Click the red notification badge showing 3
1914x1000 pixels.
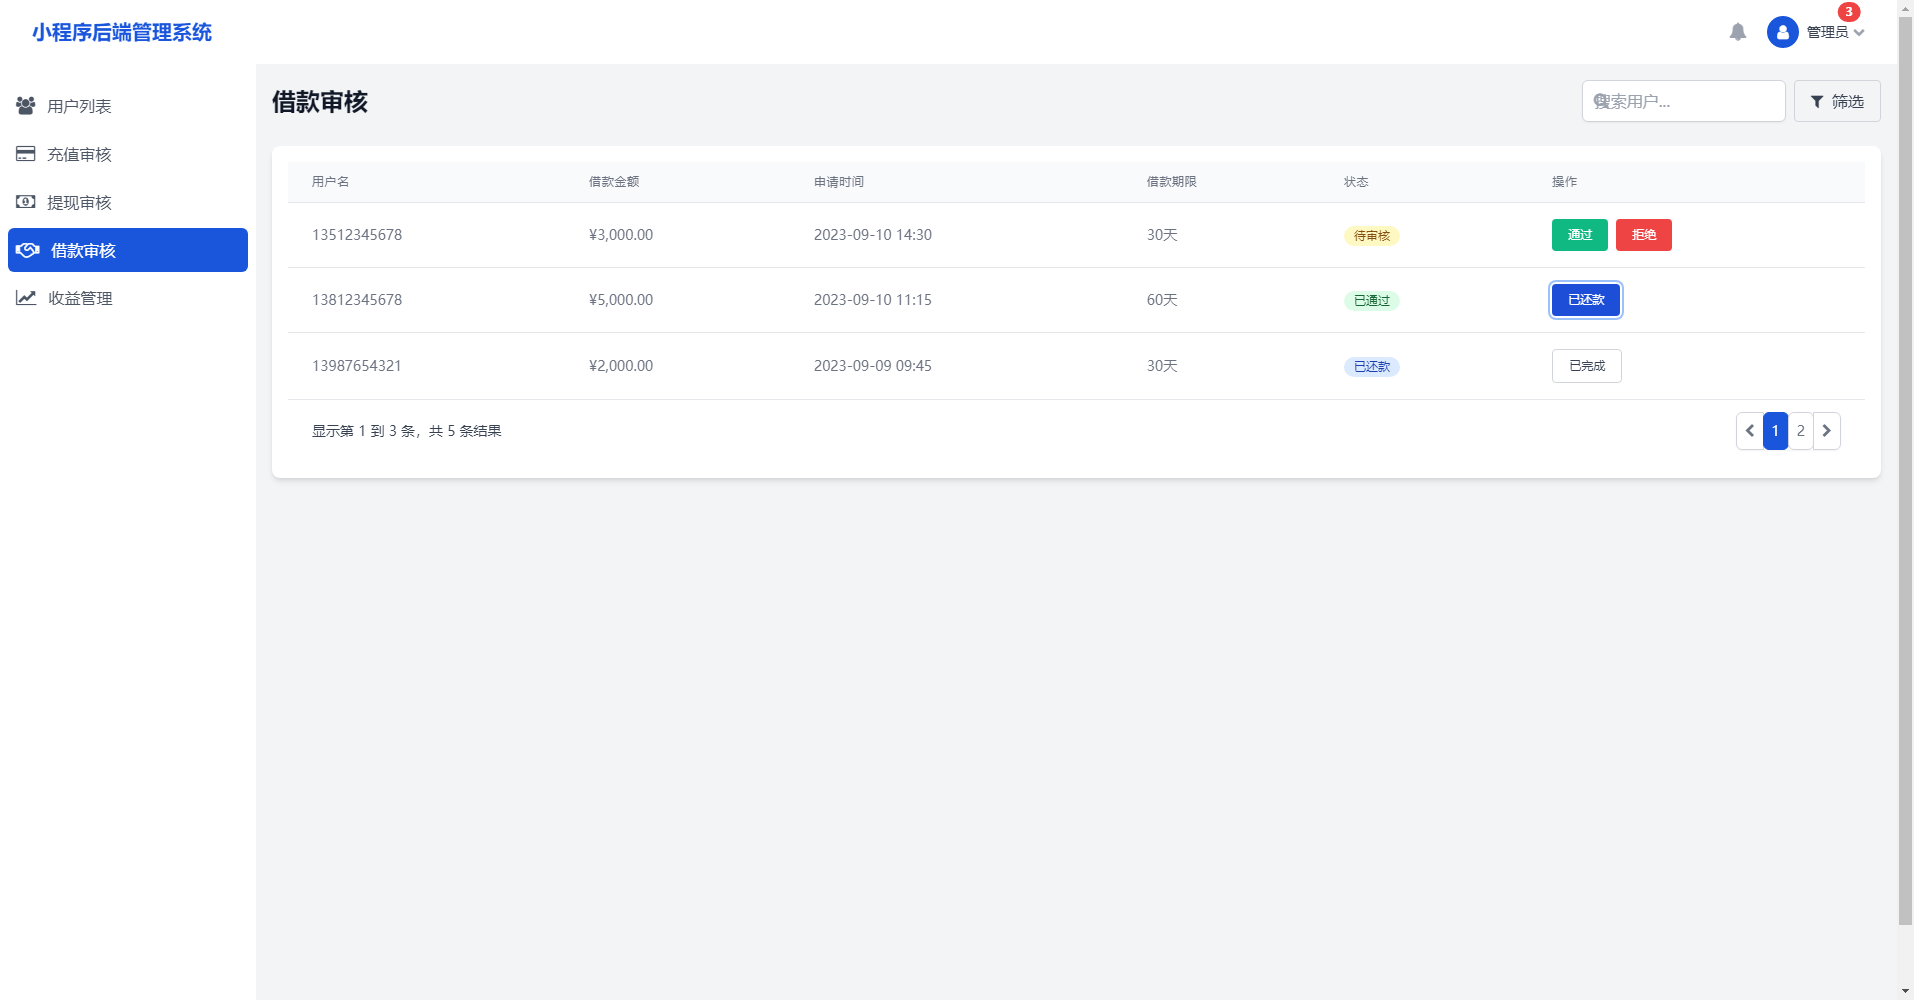pyautogui.click(x=1849, y=12)
